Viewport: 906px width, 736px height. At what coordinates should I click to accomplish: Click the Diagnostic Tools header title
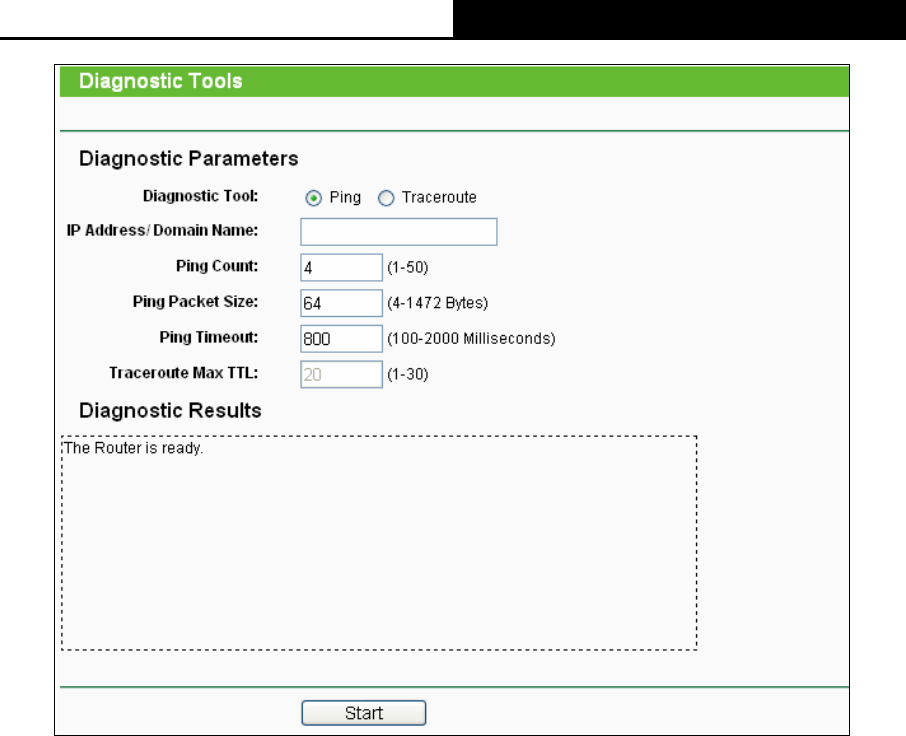point(161,81)
